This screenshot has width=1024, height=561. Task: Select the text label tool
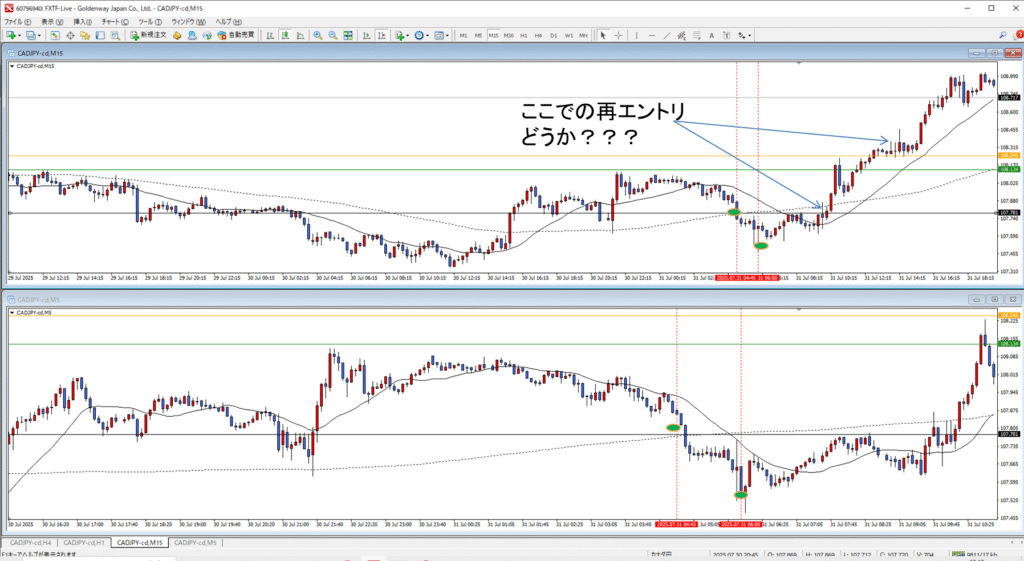tap(726, 35)
